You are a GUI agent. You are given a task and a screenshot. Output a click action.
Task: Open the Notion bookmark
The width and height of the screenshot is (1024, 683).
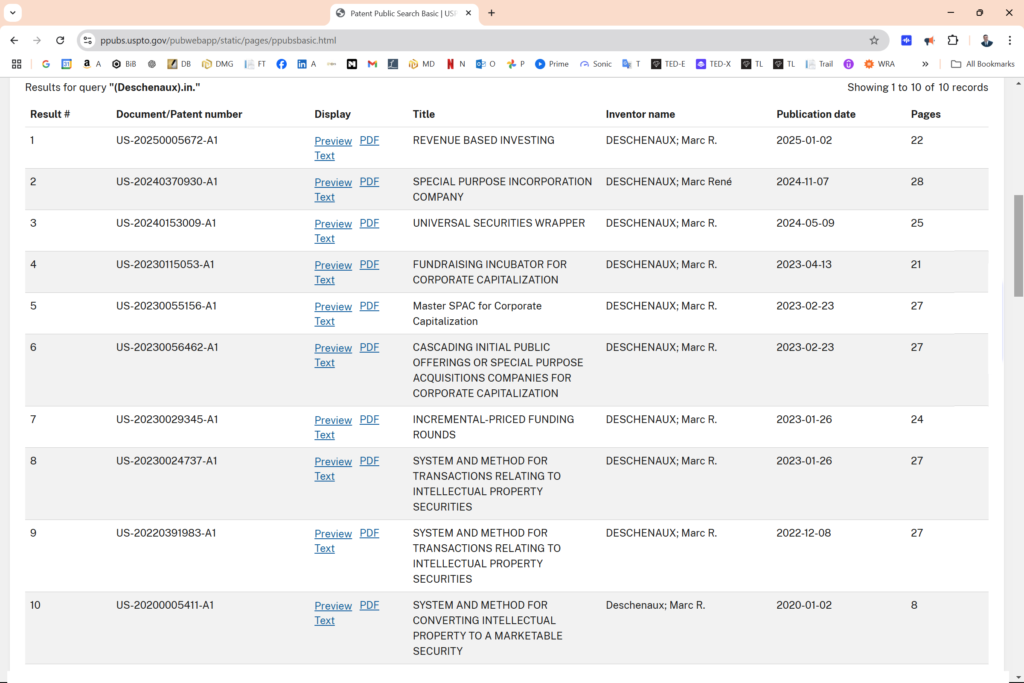coord(352,64)
